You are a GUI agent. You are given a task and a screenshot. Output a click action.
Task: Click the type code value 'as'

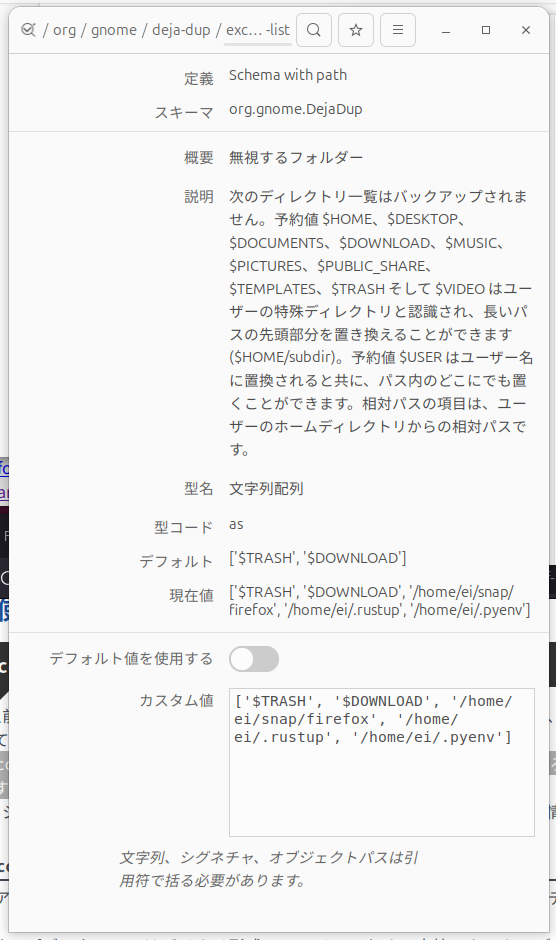[x=236, y=525]
